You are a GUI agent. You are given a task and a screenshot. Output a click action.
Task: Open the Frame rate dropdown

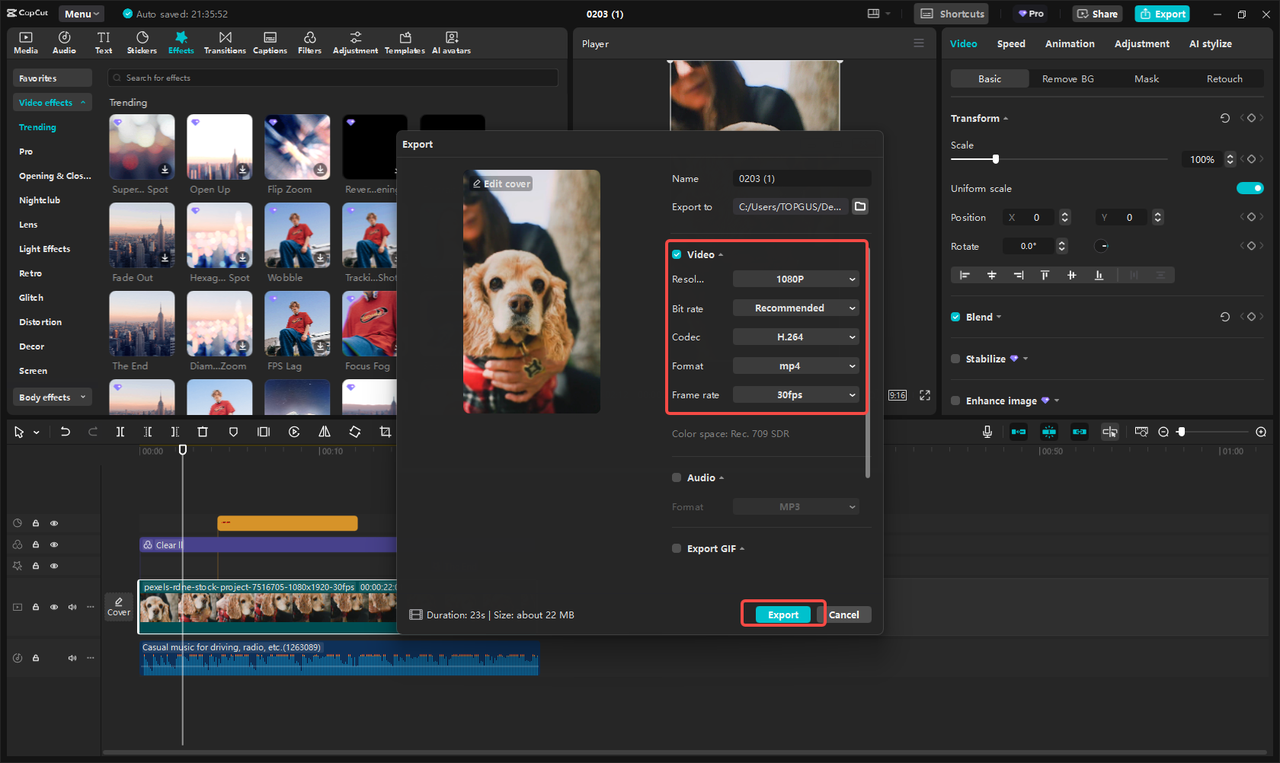(x=795, y=394)
